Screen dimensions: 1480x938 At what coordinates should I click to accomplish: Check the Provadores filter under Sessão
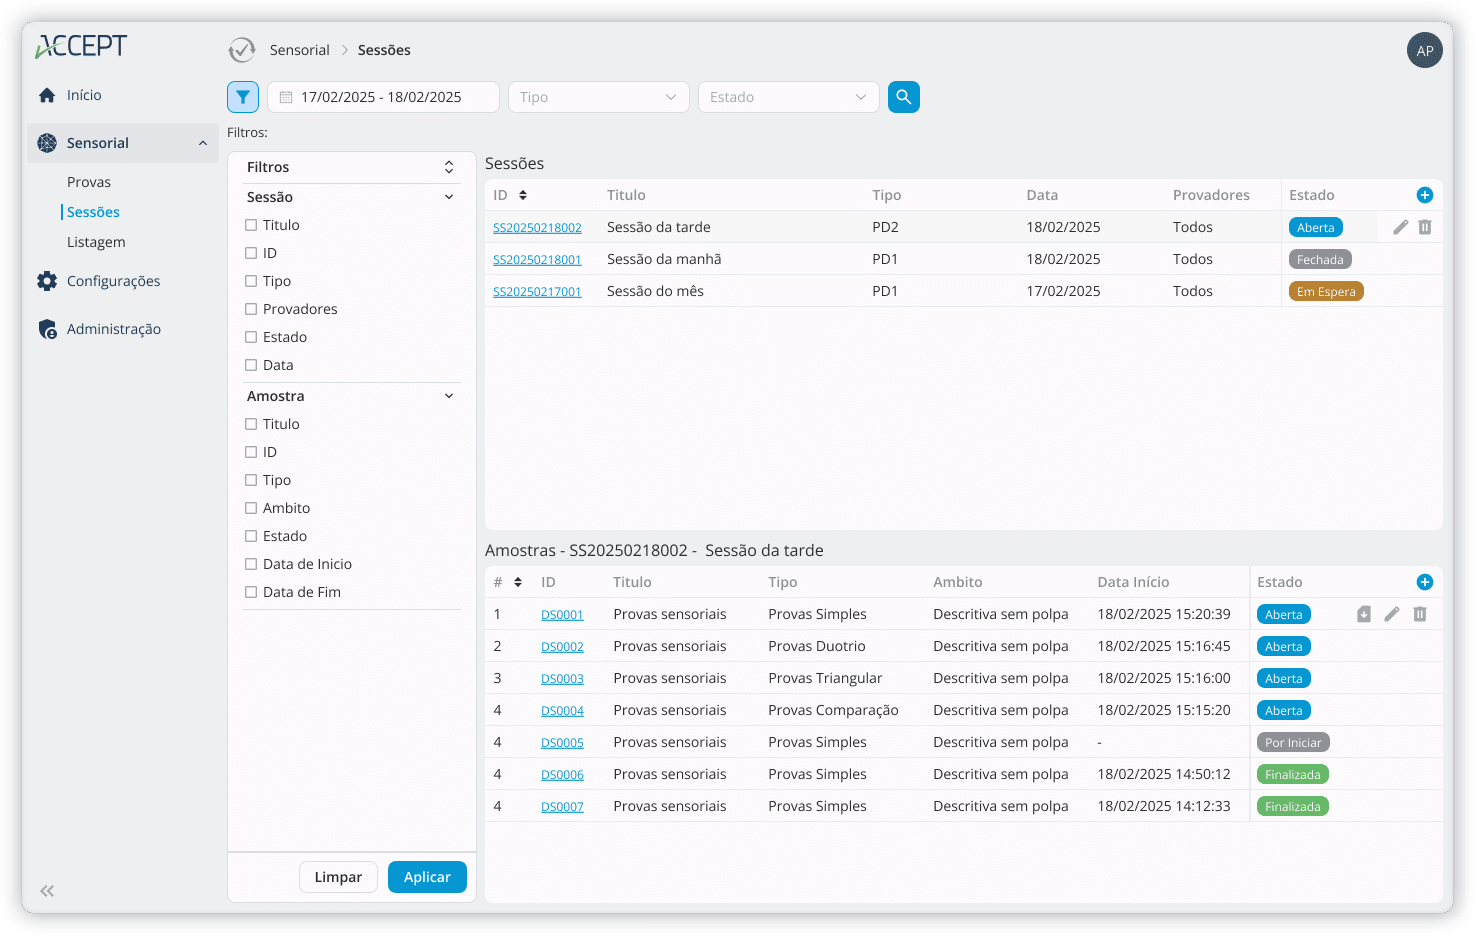[x=251, y=309]
